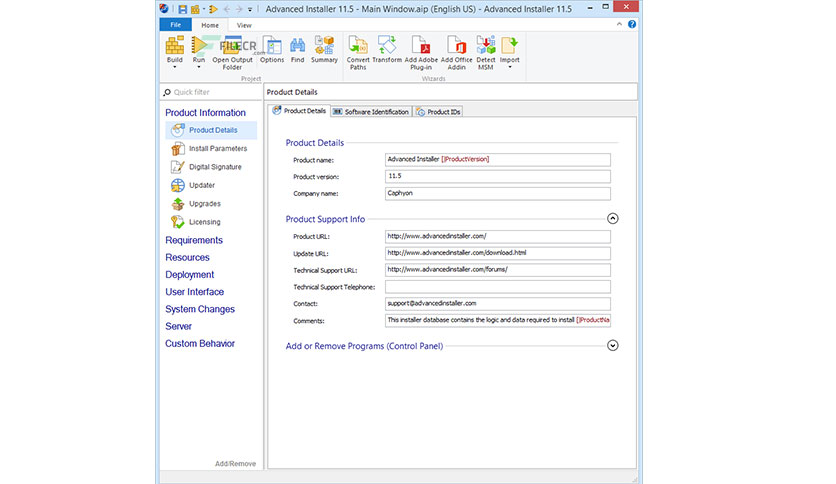Start the Add Adobe Plug-in wizard

(421, 52)
